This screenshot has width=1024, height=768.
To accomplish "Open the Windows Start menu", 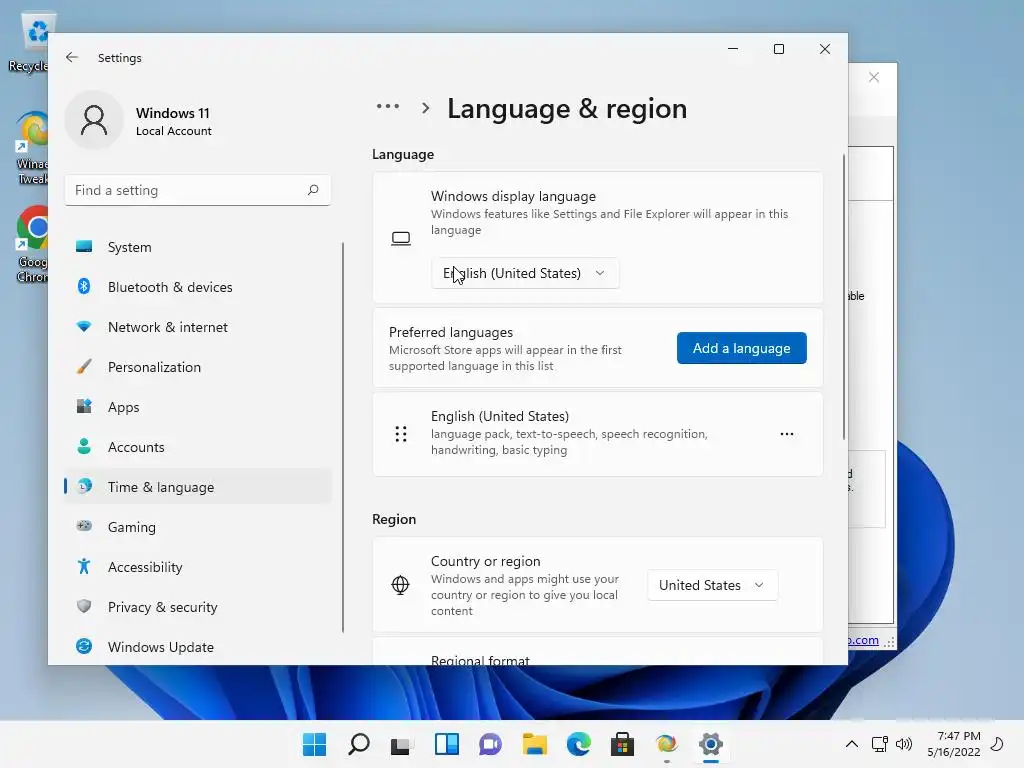I will point(315,744).
